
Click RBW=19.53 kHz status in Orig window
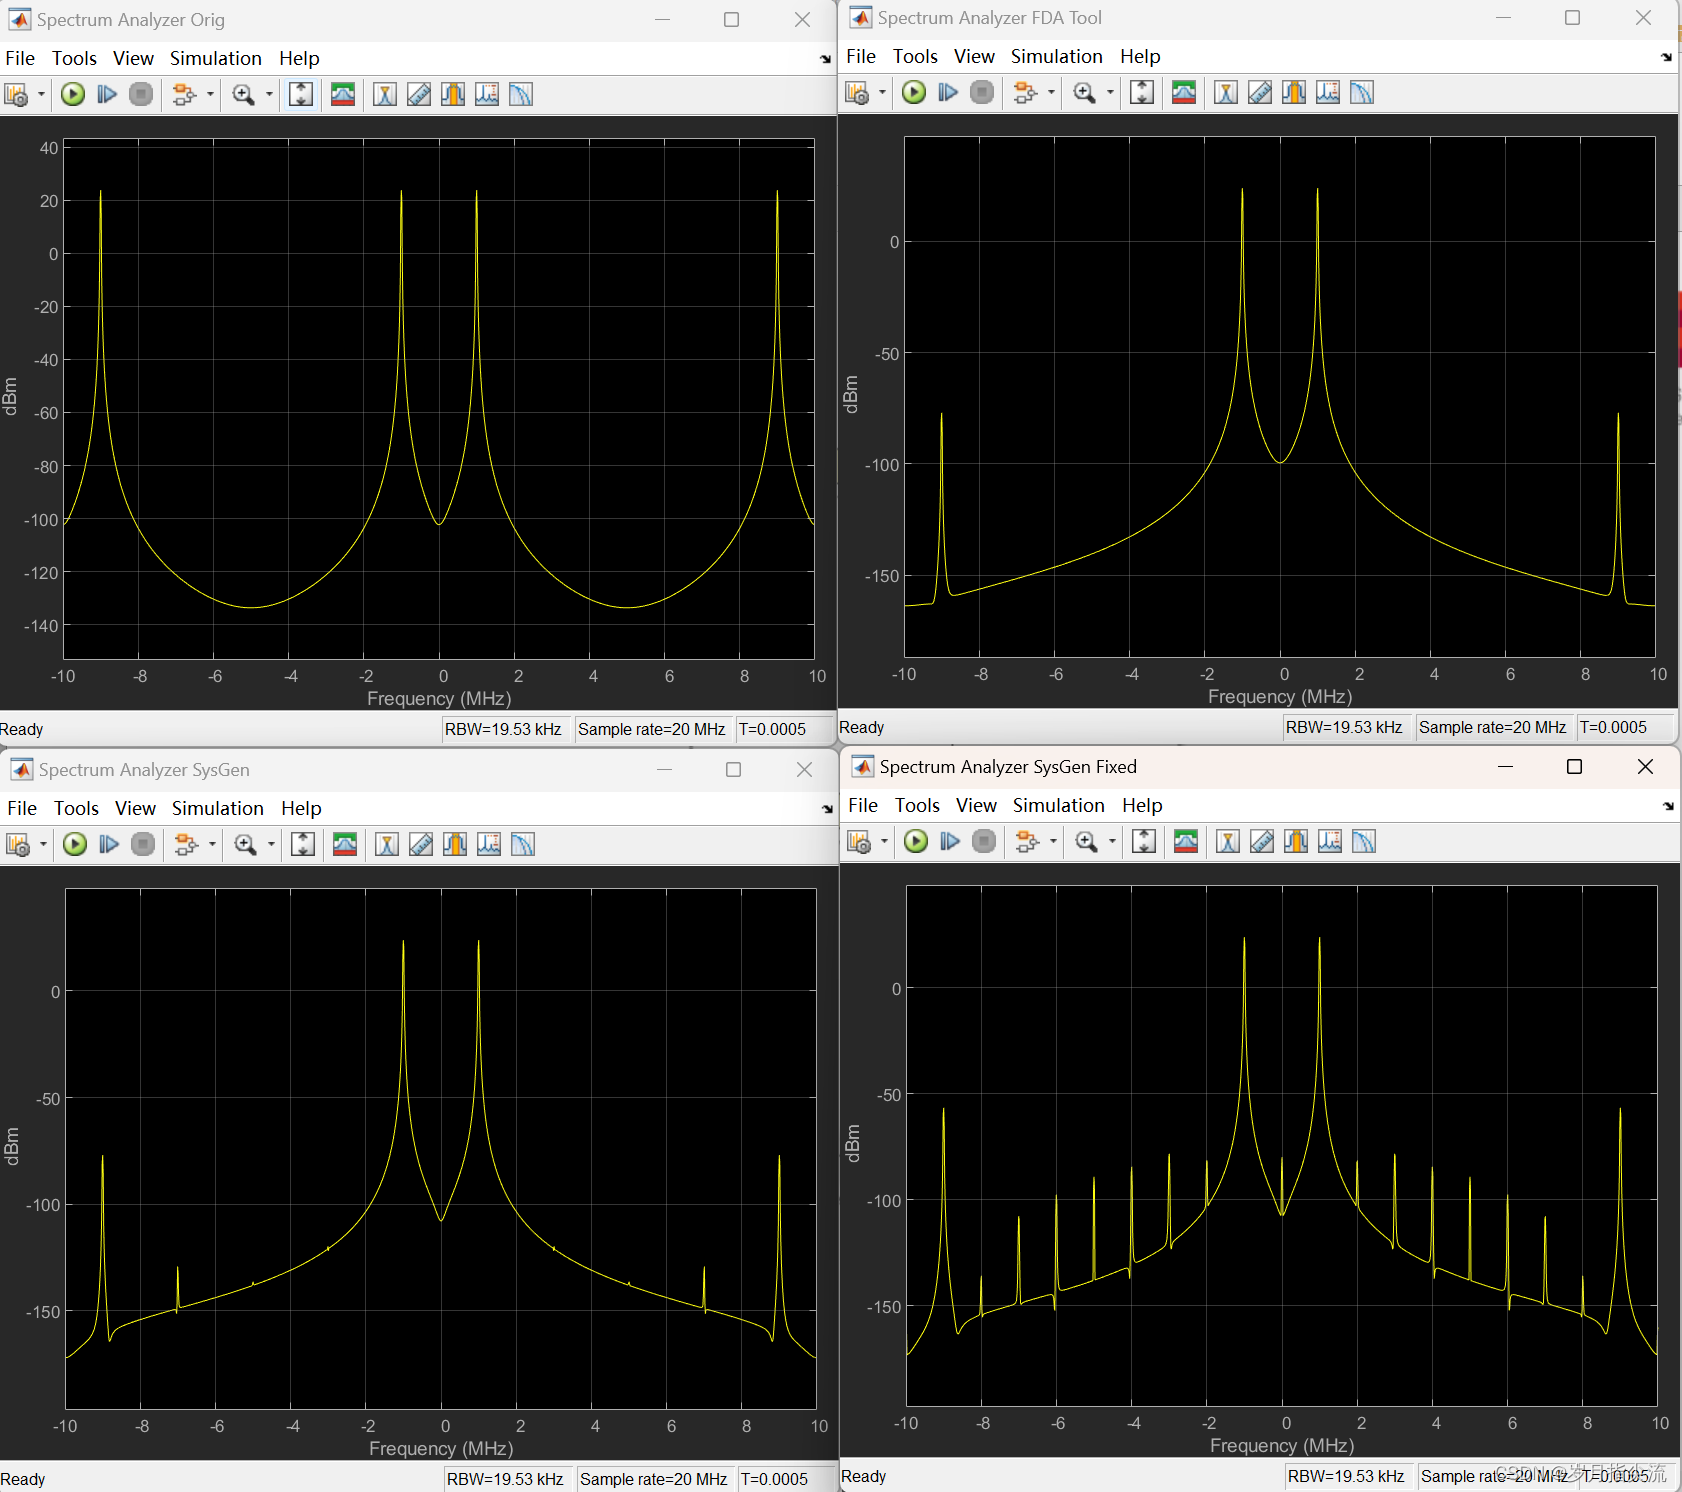503,729
